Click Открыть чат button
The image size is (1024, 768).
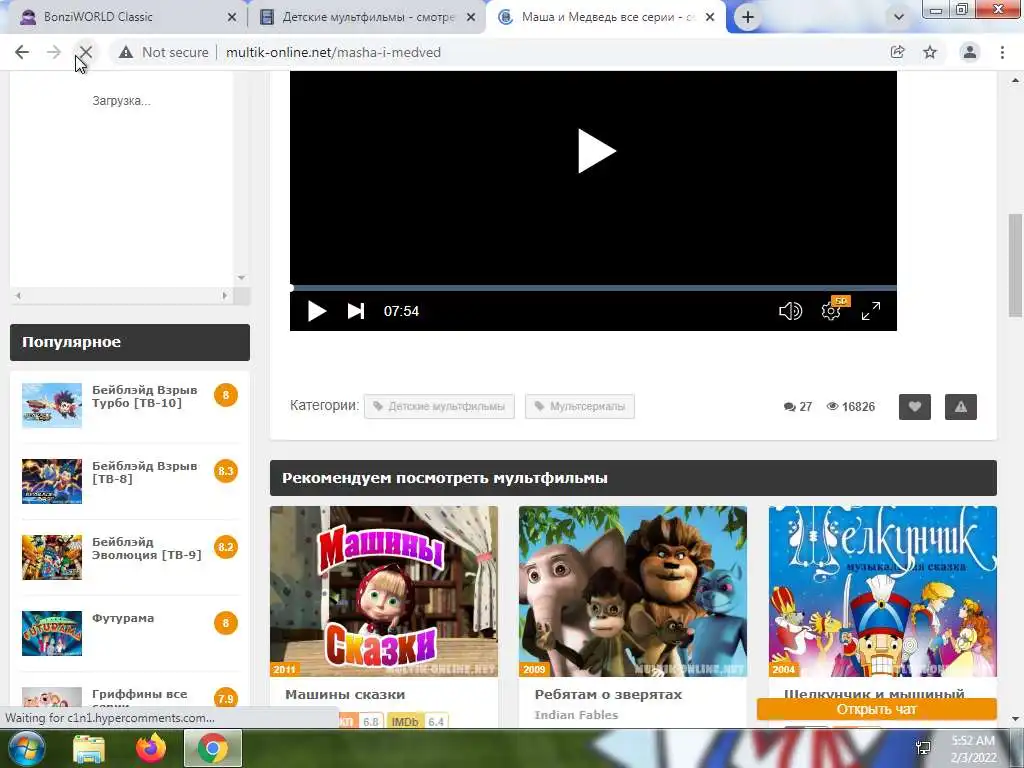coord(876,709)
